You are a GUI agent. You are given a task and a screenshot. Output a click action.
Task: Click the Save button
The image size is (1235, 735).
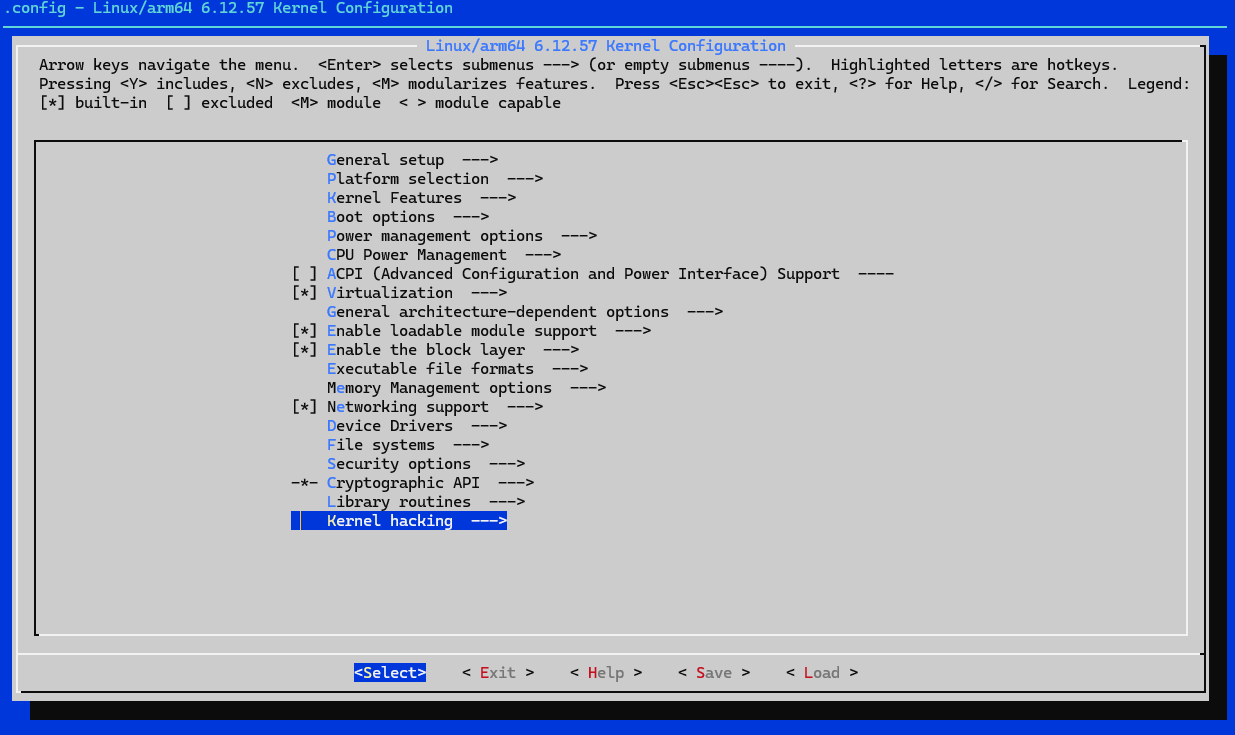[x=714, y=673]
